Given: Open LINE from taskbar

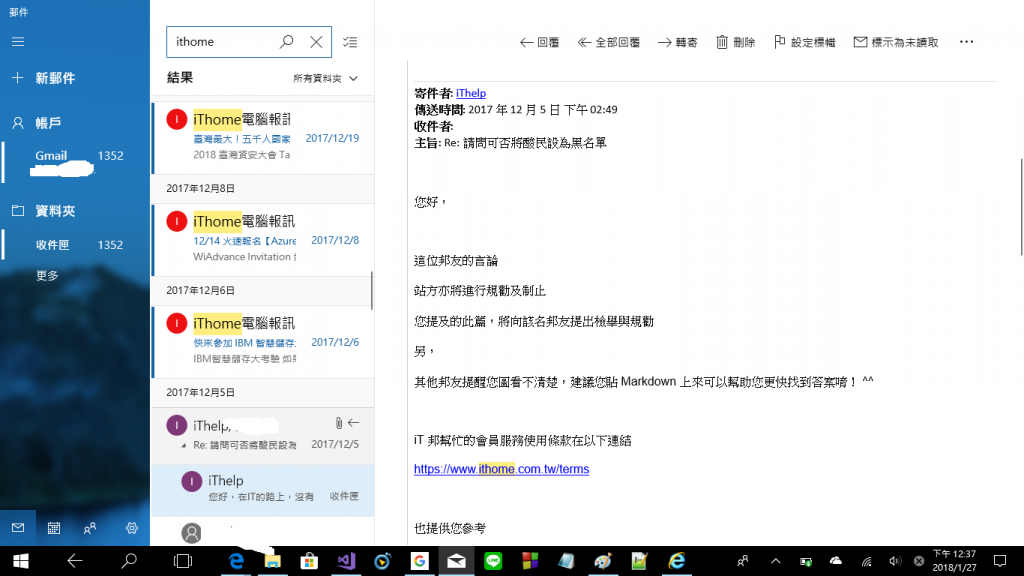Looking at the screenshot, I should coord(493,561).
